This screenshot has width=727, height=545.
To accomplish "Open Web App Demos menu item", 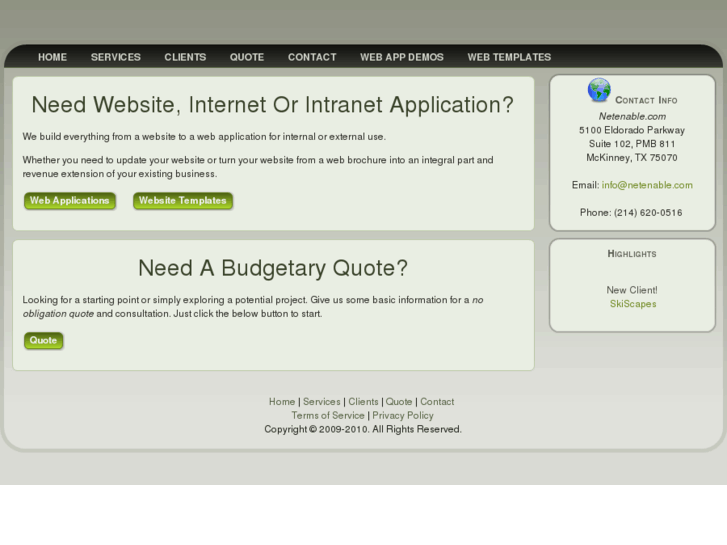I will pos(402,57).
